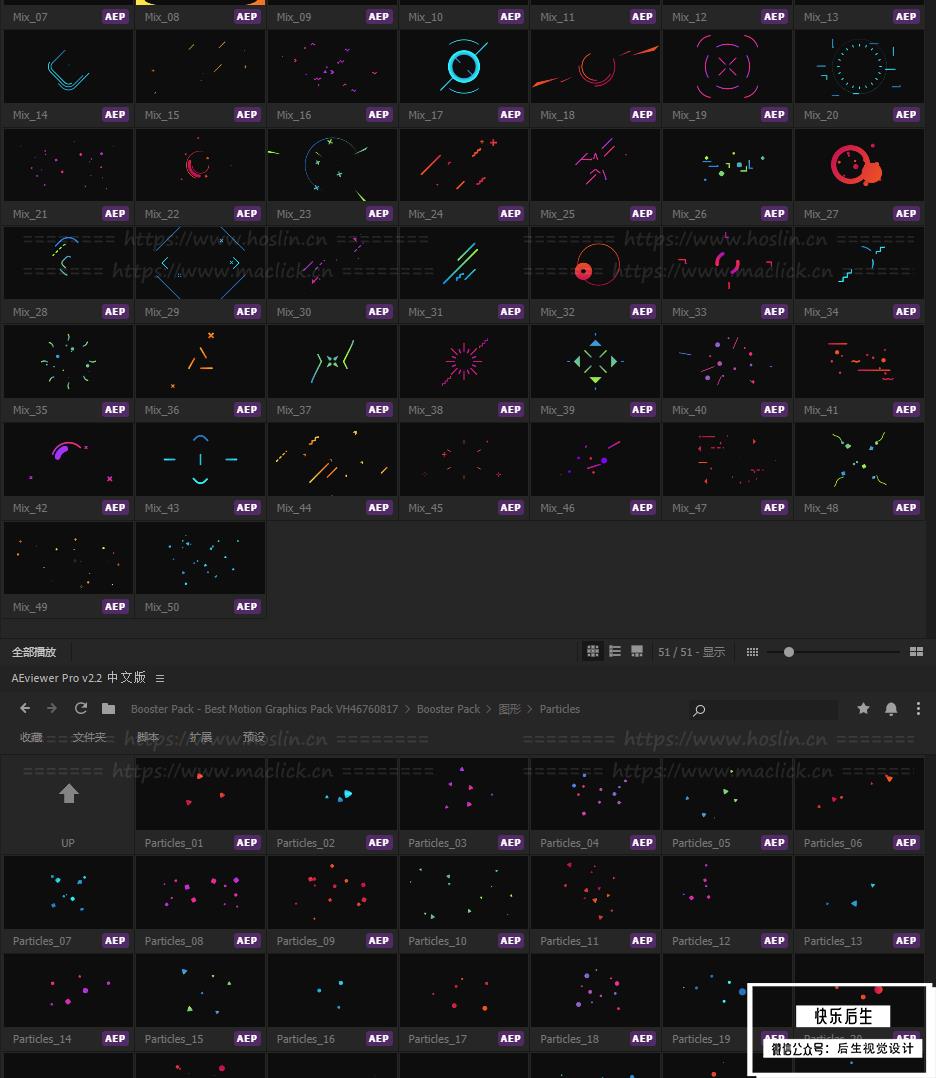Select the Mix_17 preview thumbnail
The height and width of the screenshot is (1078, 936).
pyautogui.click(x=464, y=67)
